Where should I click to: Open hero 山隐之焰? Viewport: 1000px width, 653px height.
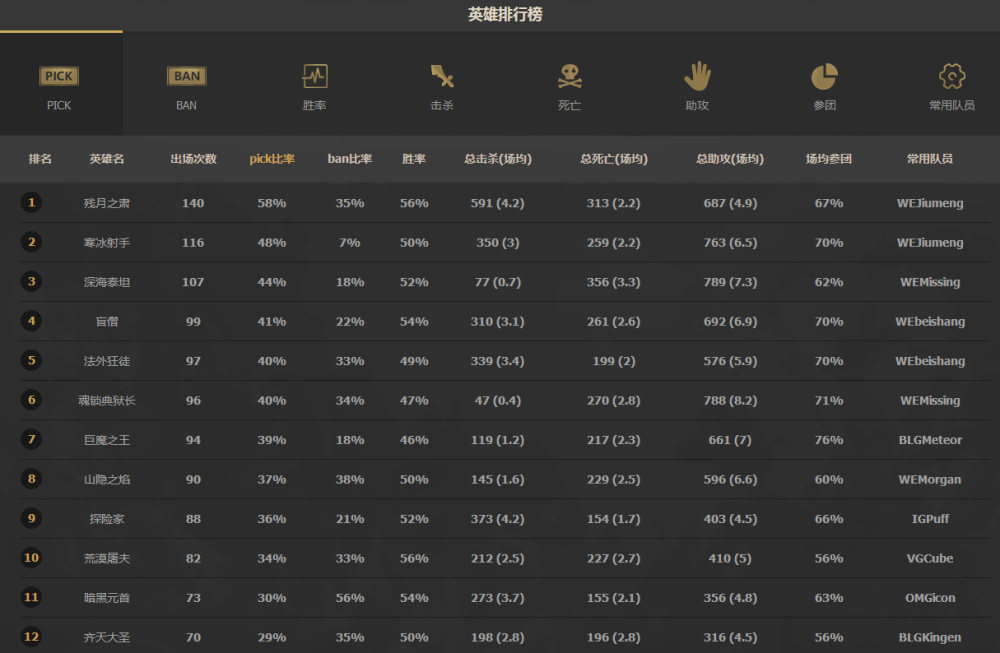pyautogui.click(x=107, y=480)
